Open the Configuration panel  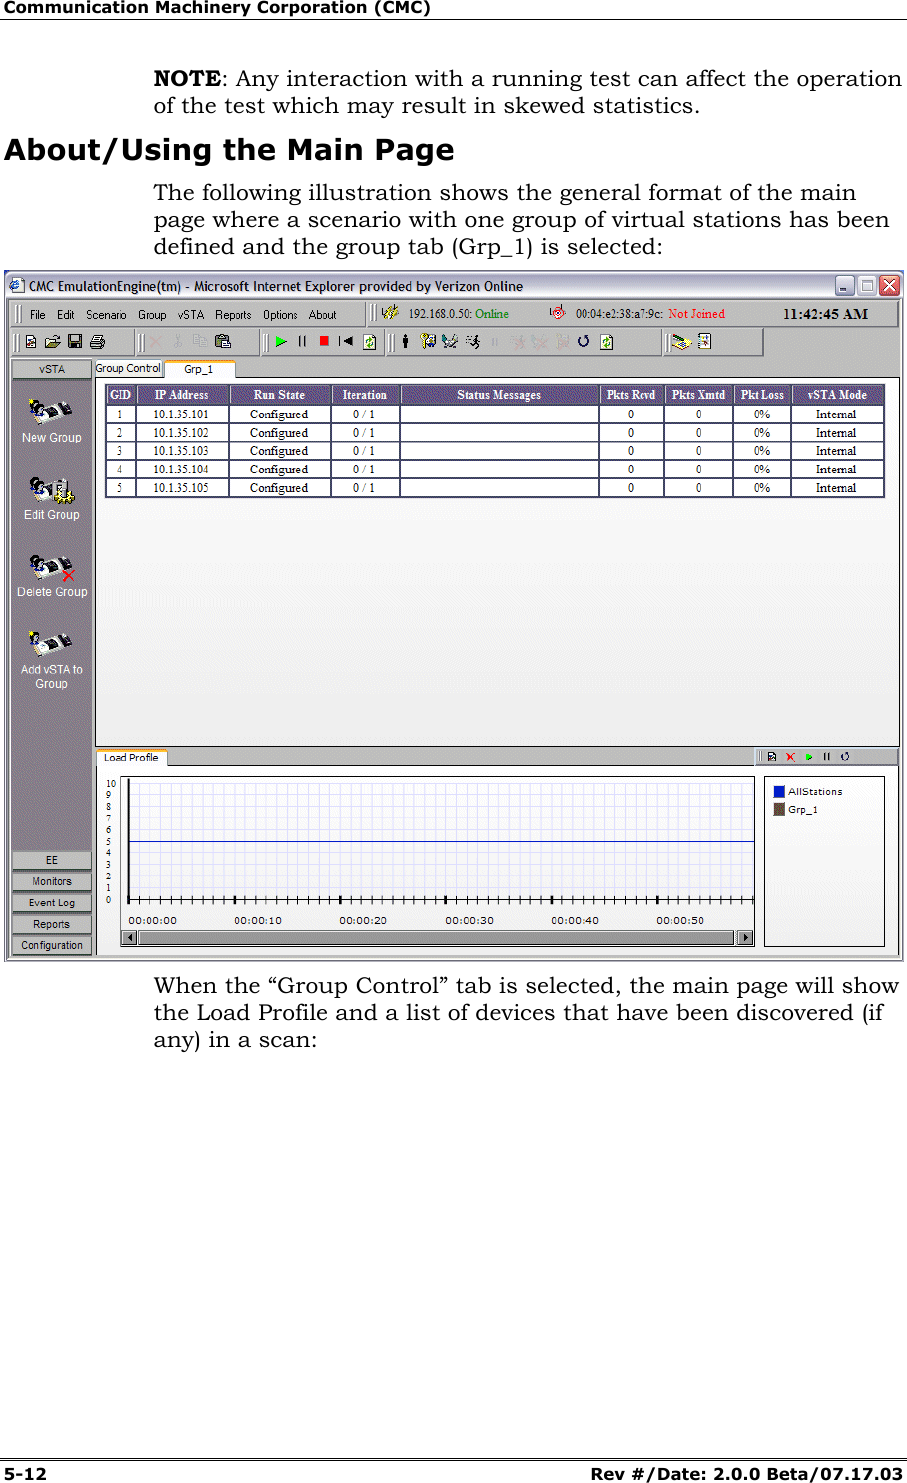[51, 944]
